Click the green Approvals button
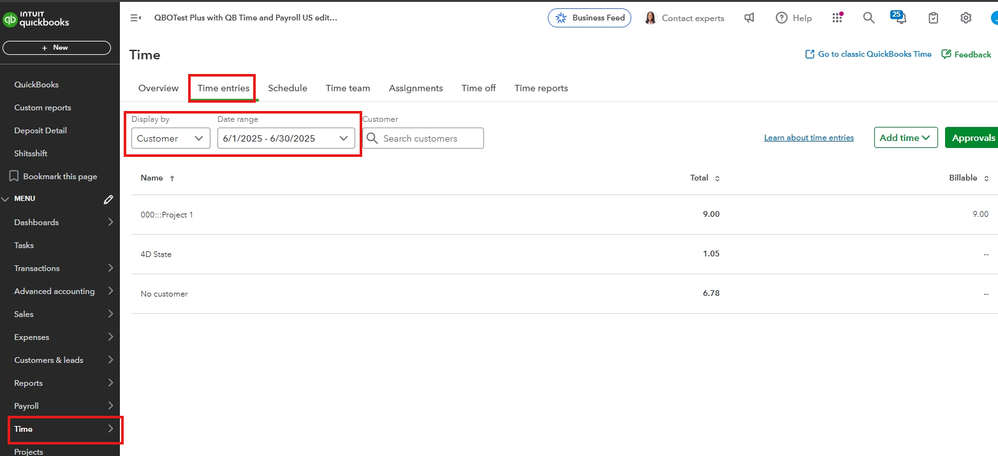The image size is (998, 456). (x=973, y=138)
